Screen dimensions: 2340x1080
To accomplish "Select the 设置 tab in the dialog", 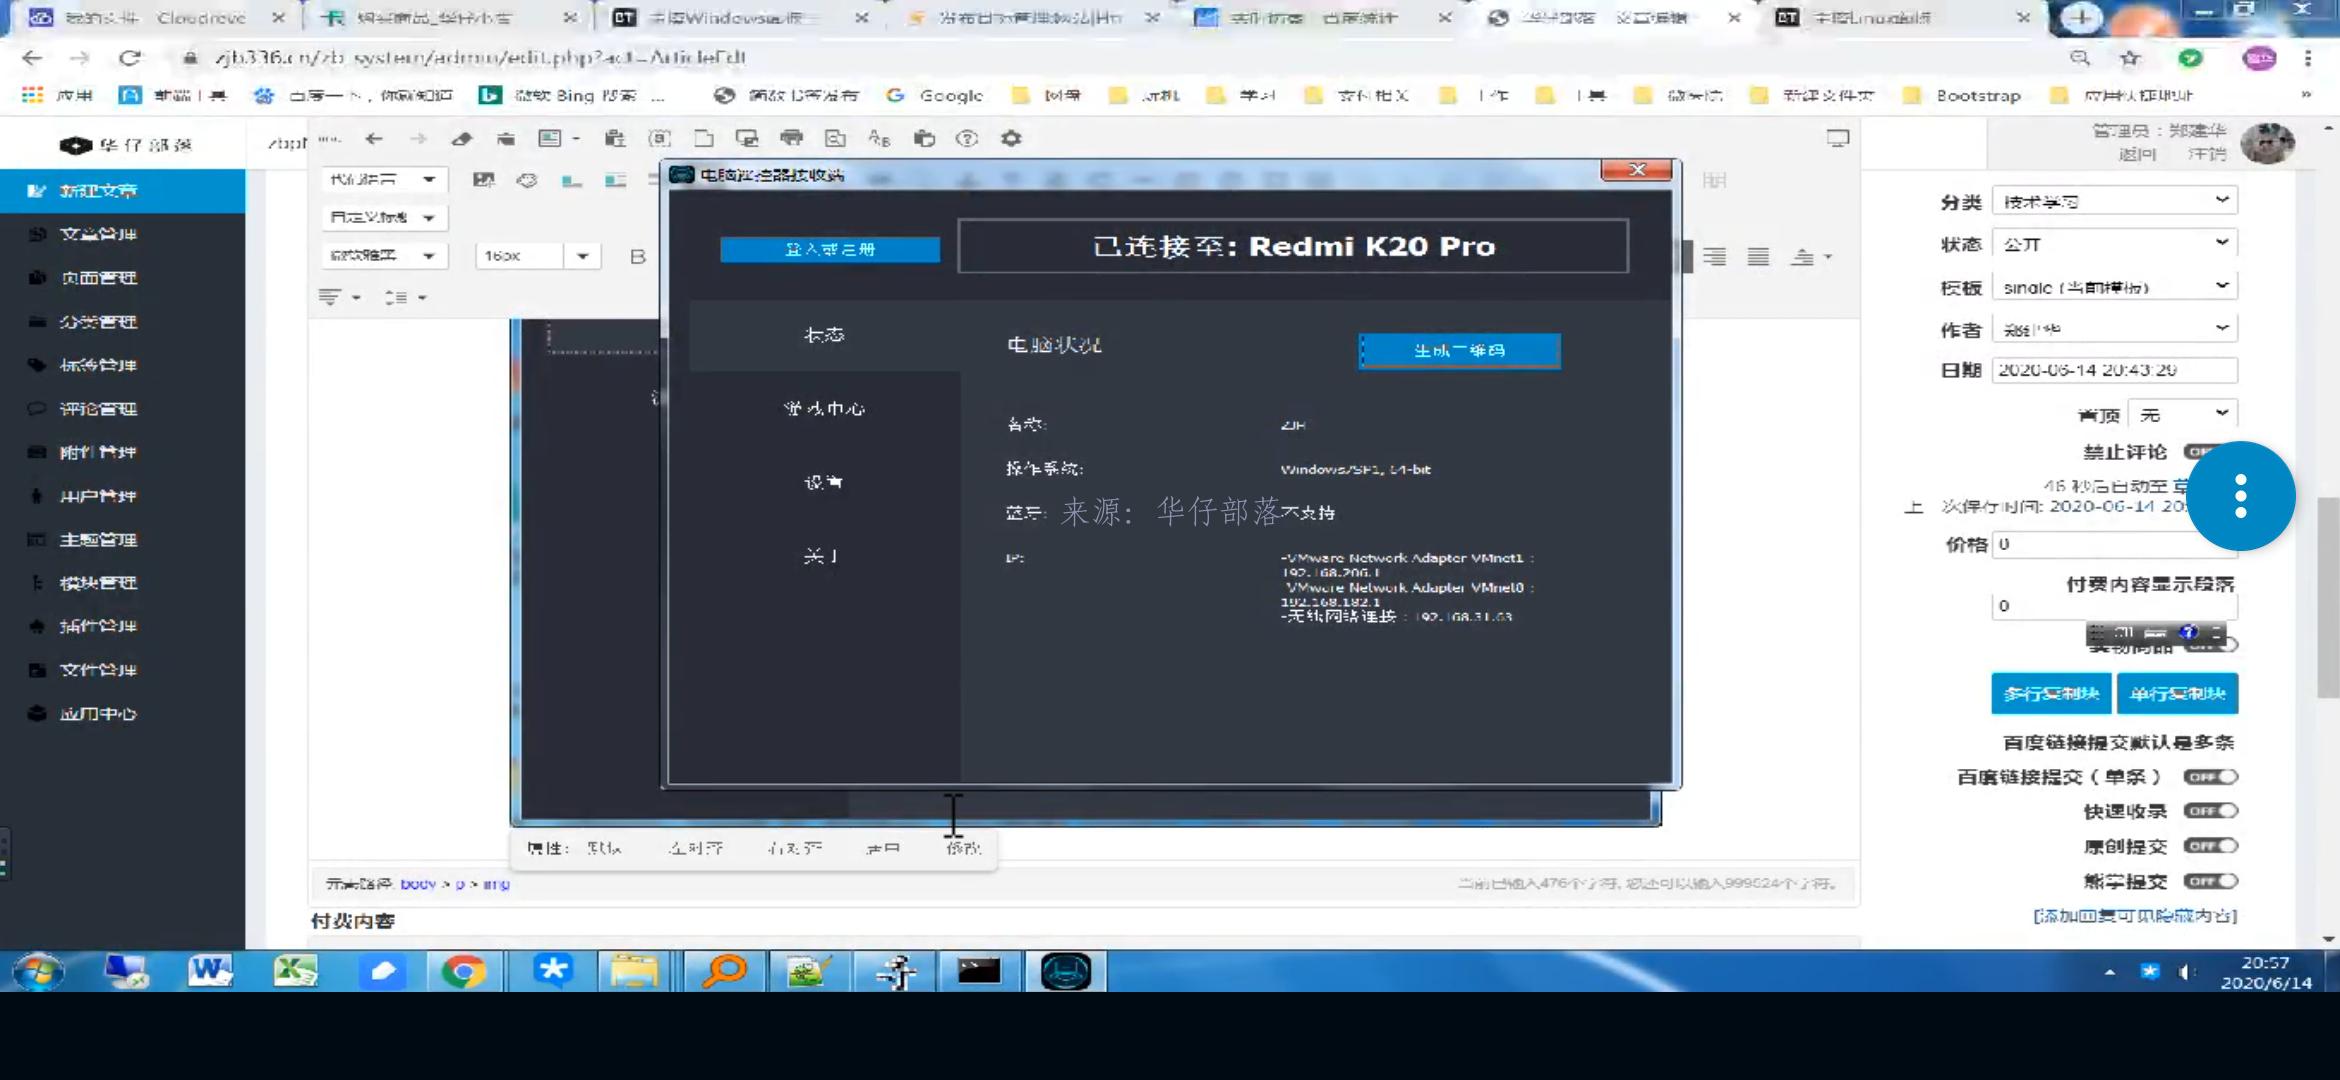I will pyautogui.click(x=824, y=482).
